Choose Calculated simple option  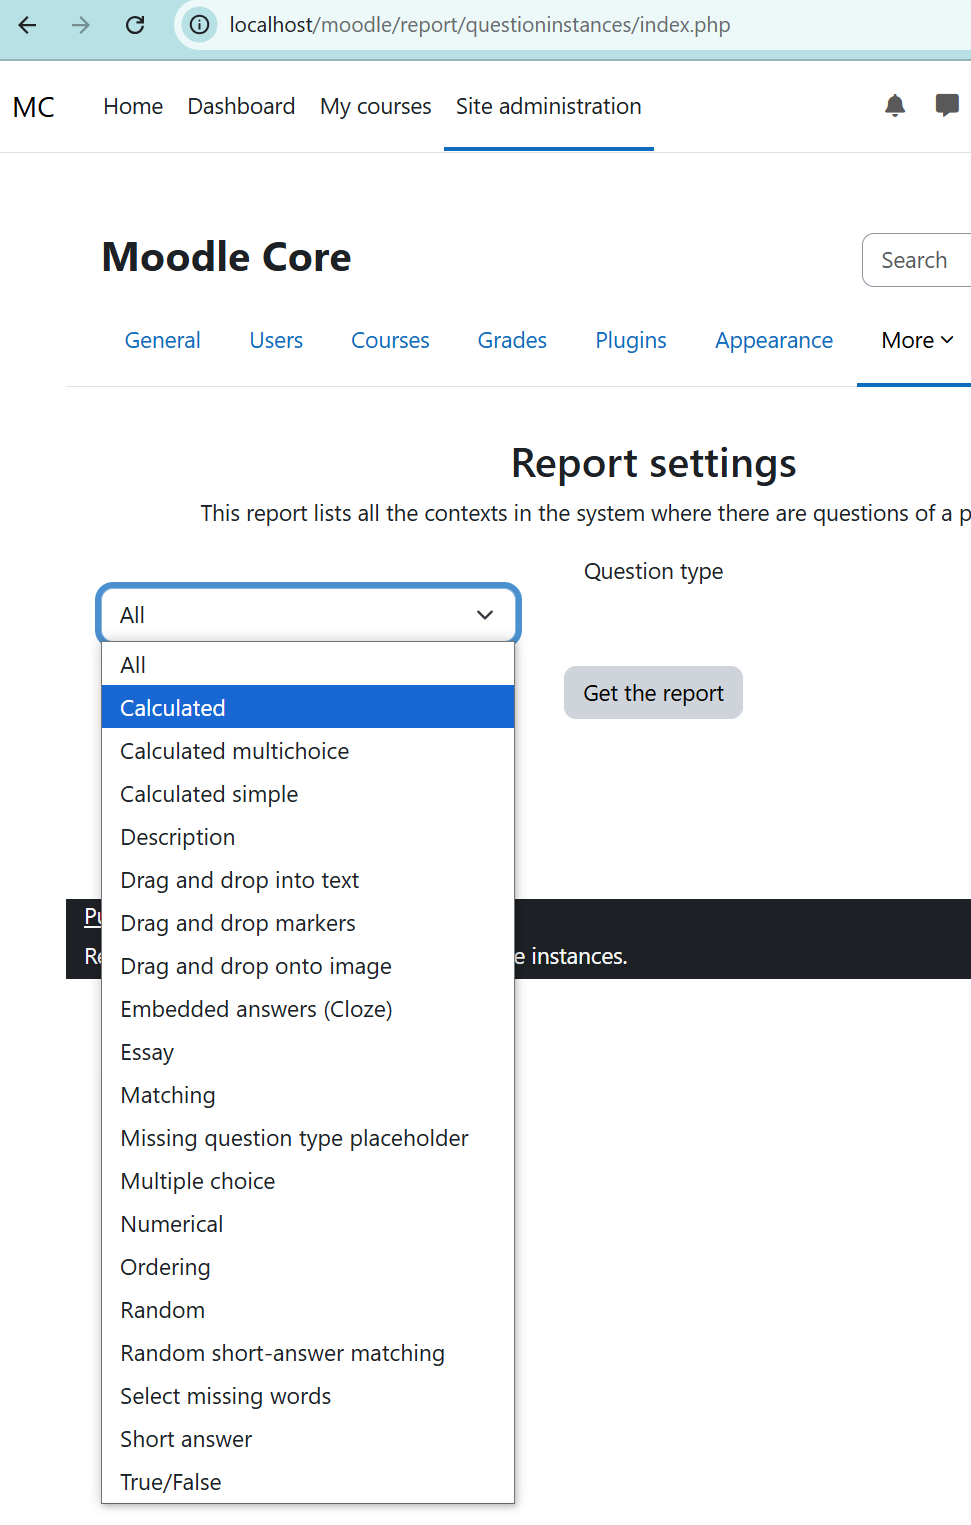pos(308,793)
